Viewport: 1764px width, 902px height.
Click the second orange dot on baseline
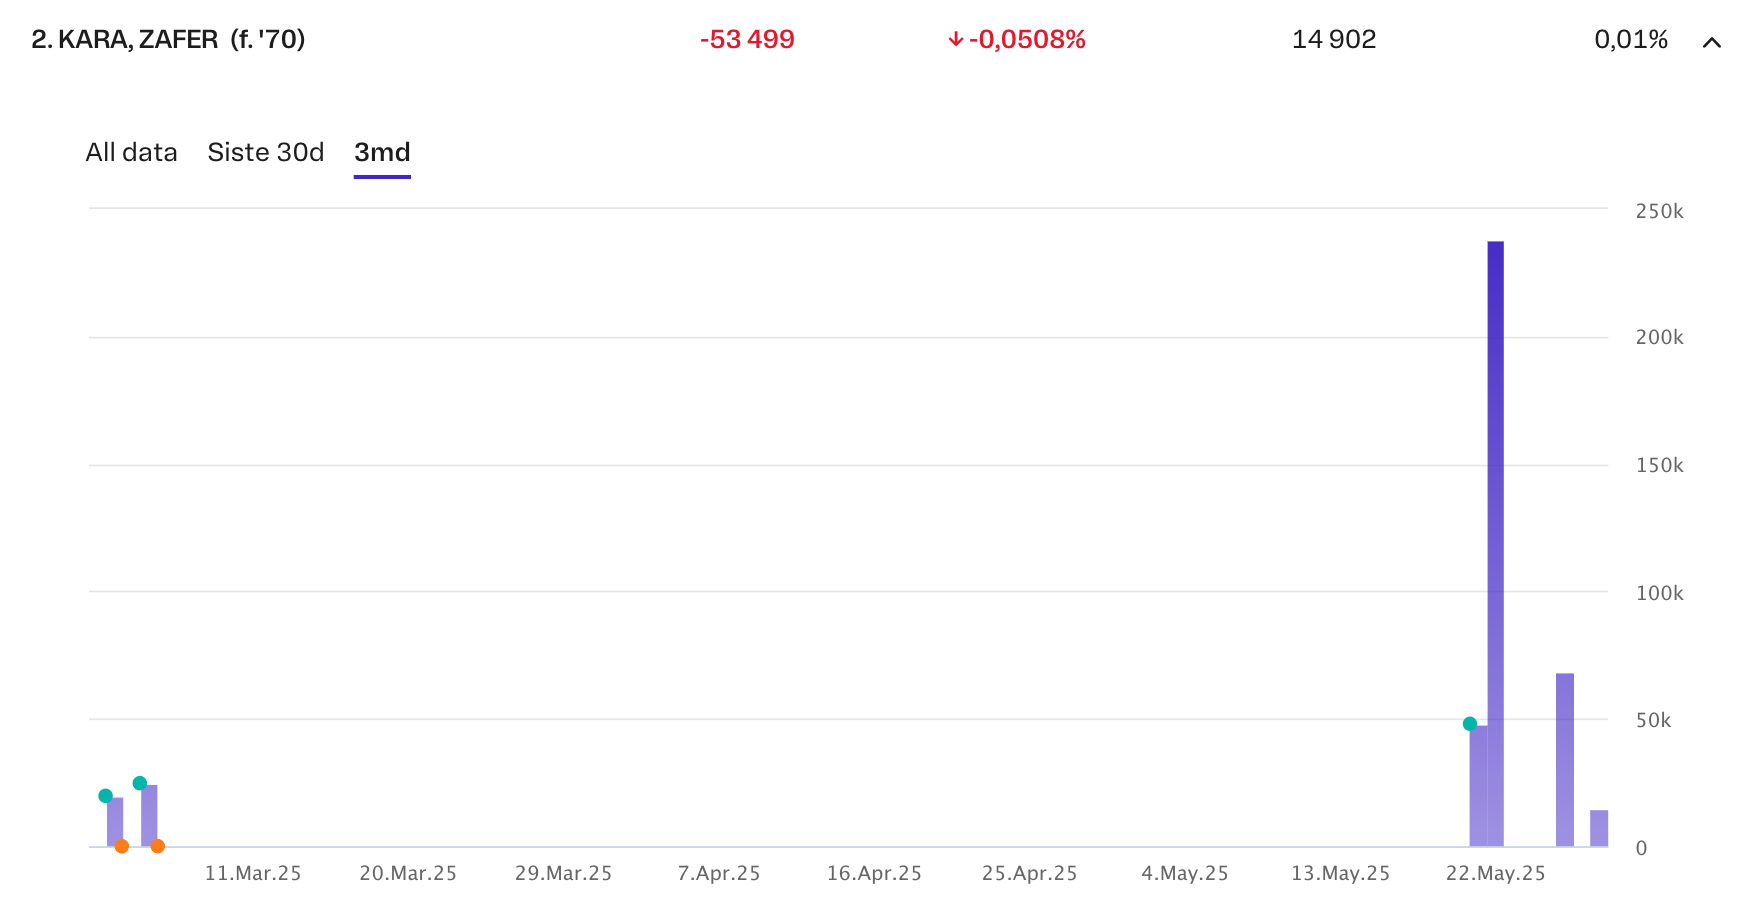[157, 846]
